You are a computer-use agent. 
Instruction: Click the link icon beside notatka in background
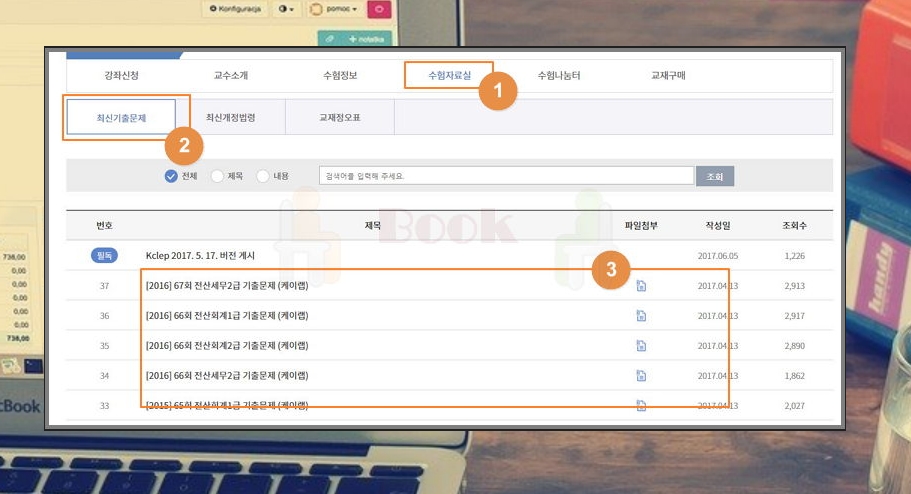pos(329,39)
